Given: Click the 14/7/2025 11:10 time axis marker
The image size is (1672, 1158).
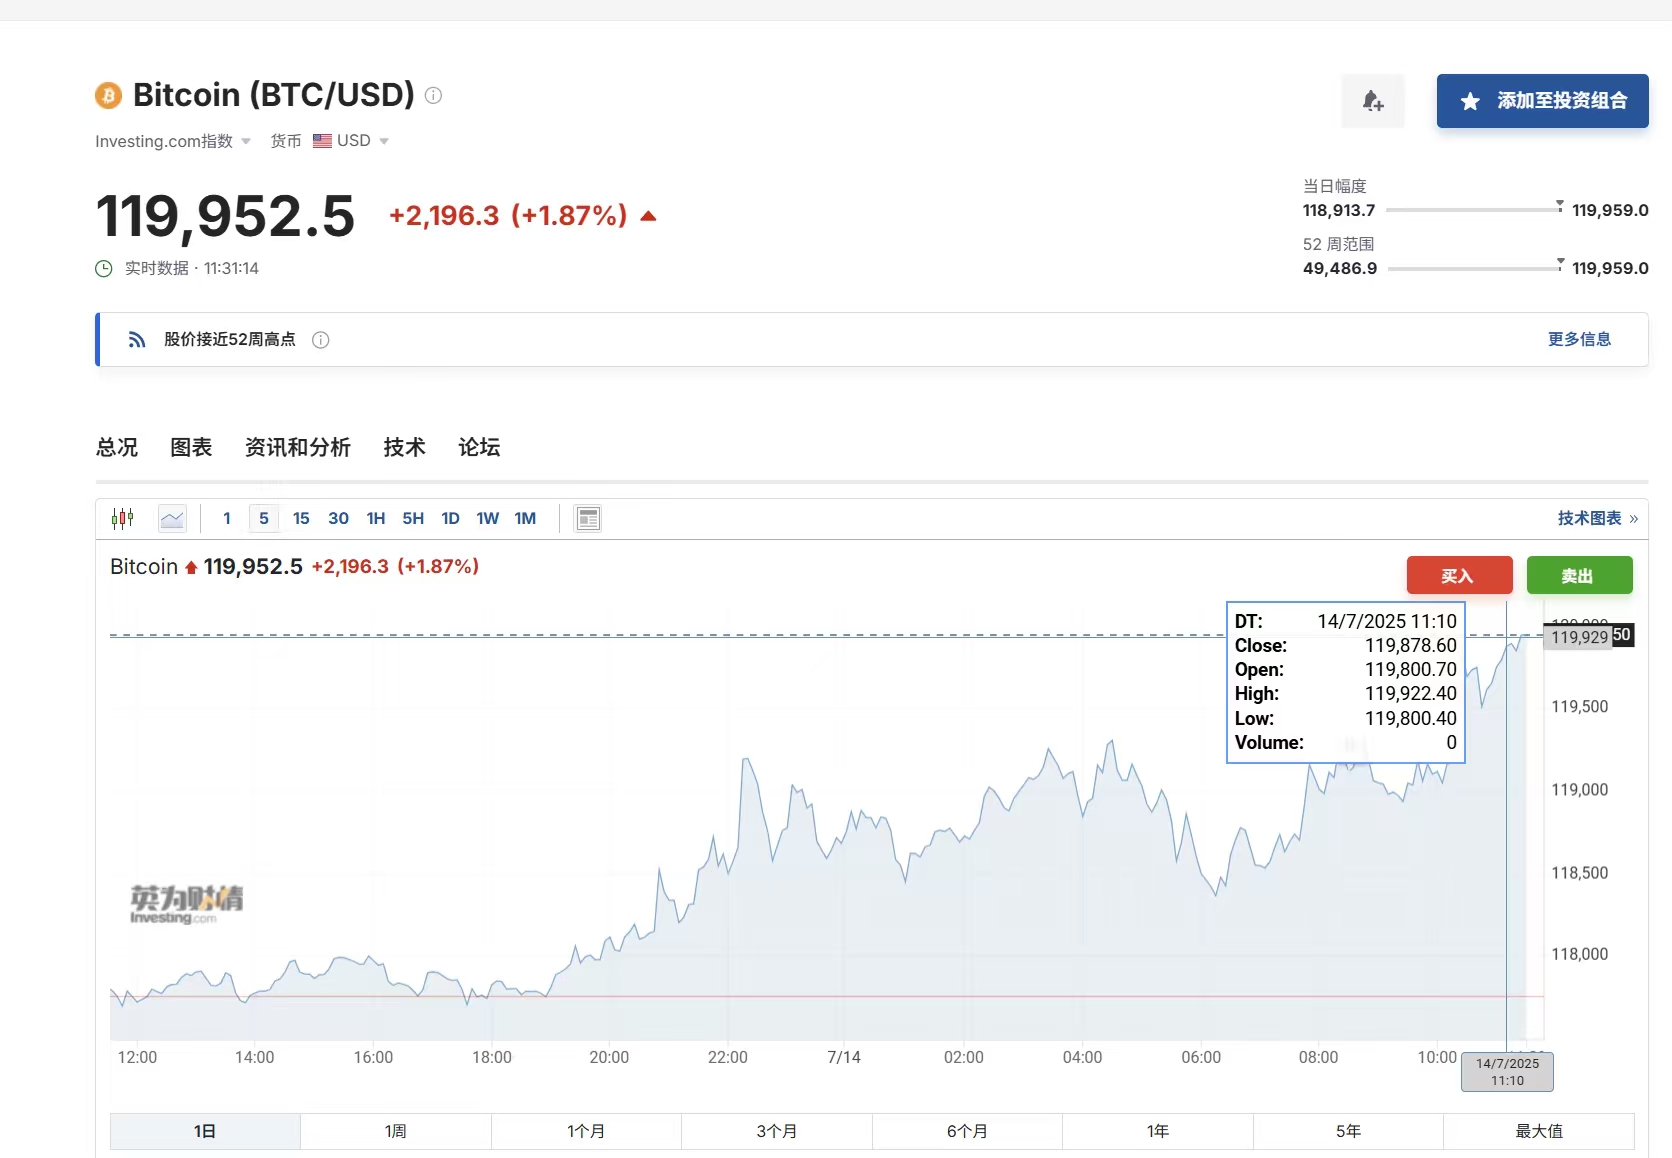Looking at the screenshot, I should 1507,1072.
